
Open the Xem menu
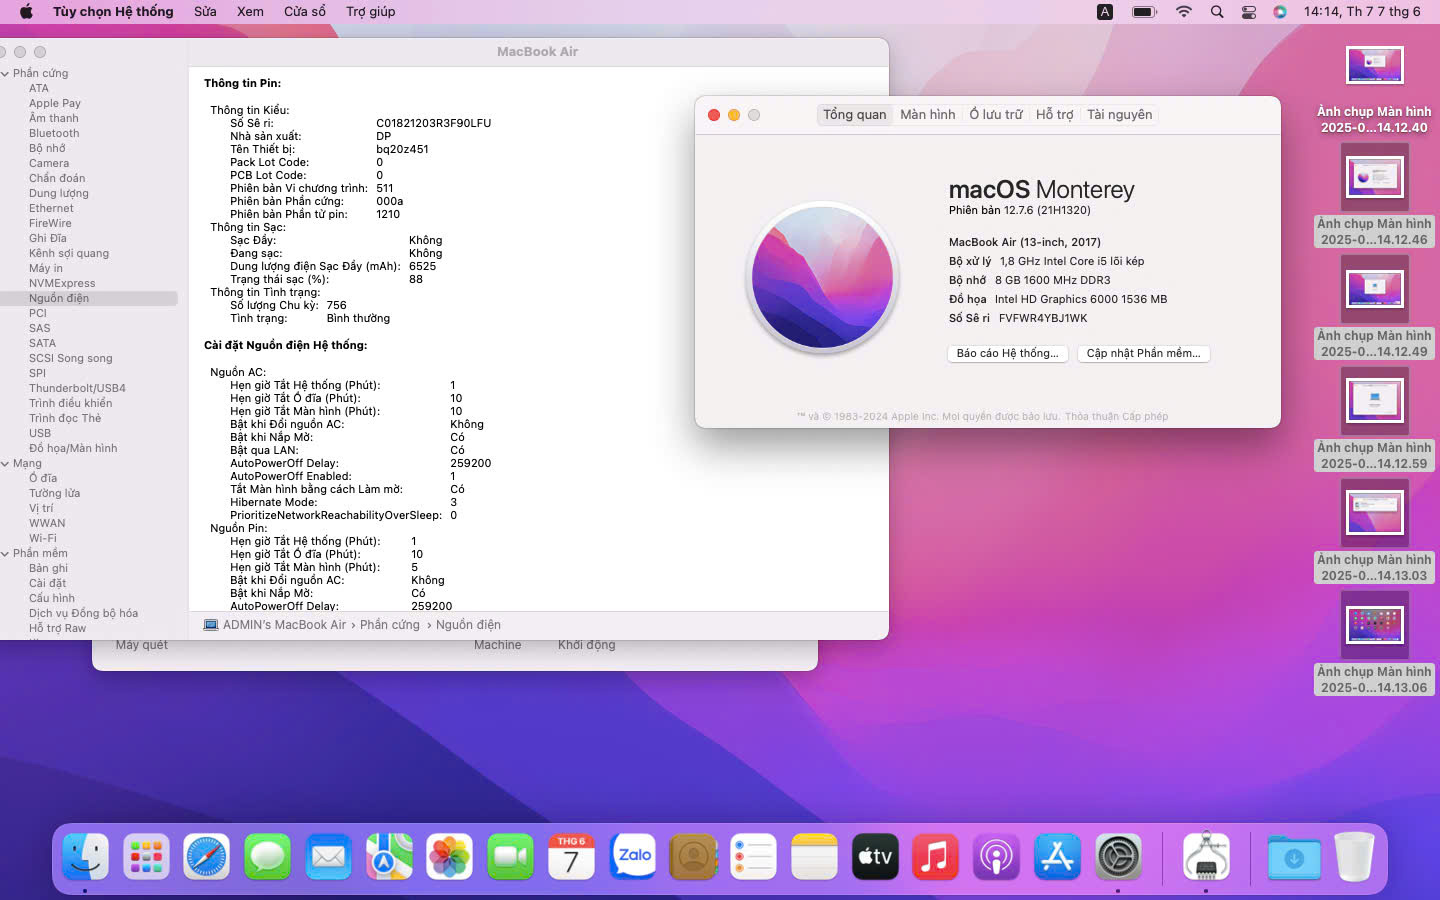(x=250, y=12)
